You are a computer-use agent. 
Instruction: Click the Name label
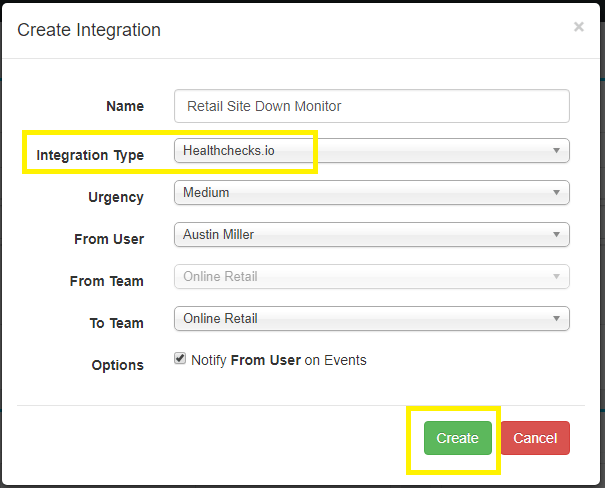[125, 106]
